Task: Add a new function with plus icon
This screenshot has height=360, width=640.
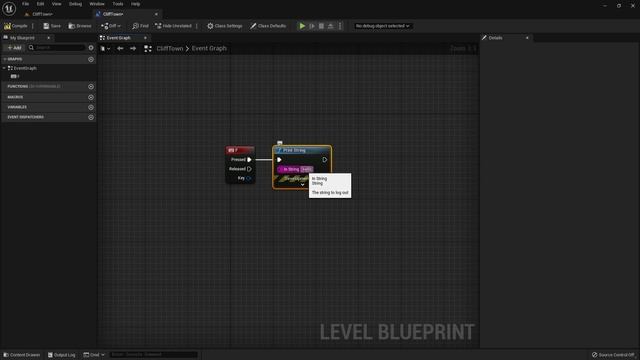Action: pos(91,87)
